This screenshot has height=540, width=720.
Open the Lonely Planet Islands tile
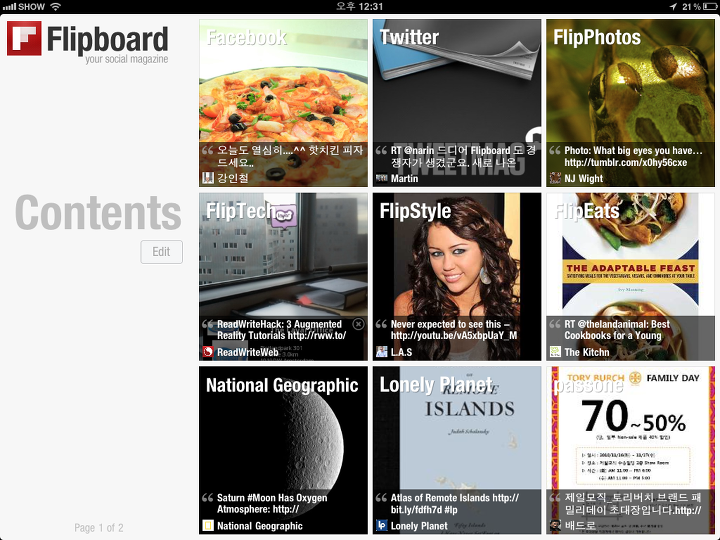click(457, 450)
